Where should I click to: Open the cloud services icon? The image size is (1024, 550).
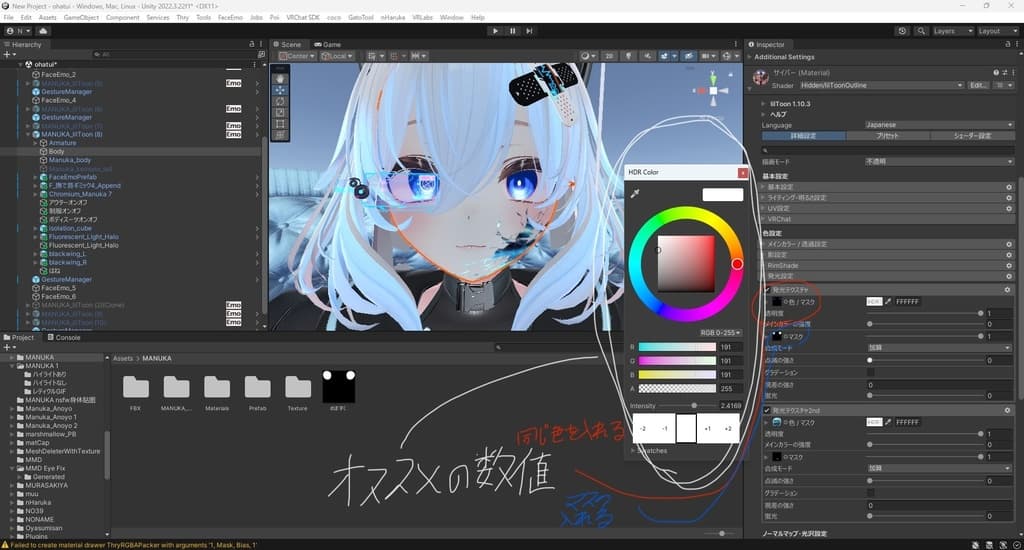pyautogui.click(x=43, y=31)
